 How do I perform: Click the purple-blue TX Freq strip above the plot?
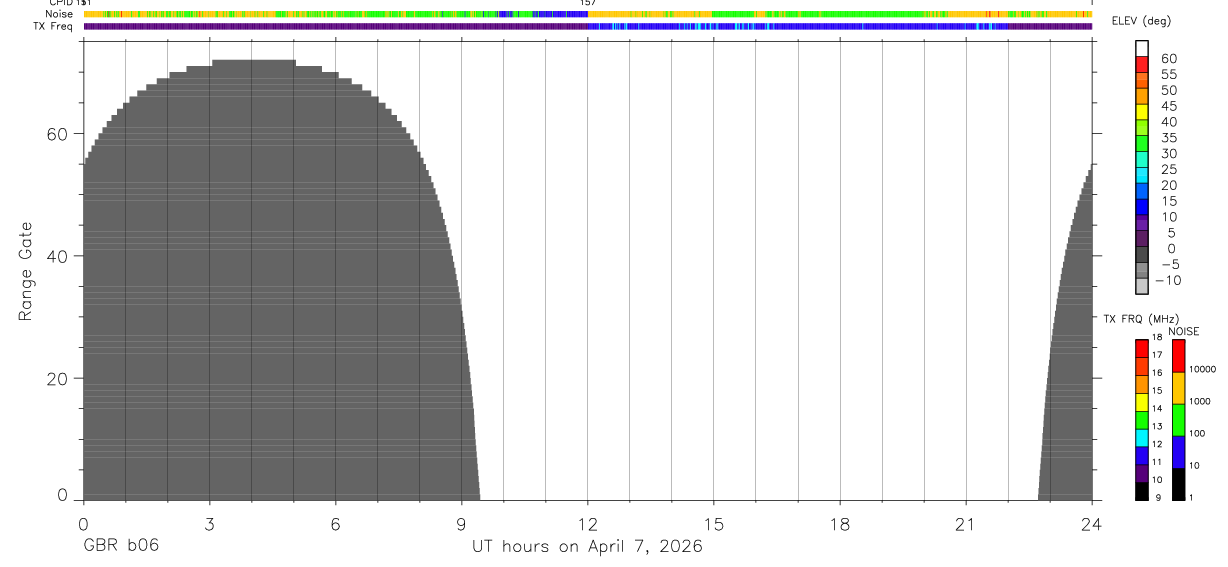coord(587,26)
